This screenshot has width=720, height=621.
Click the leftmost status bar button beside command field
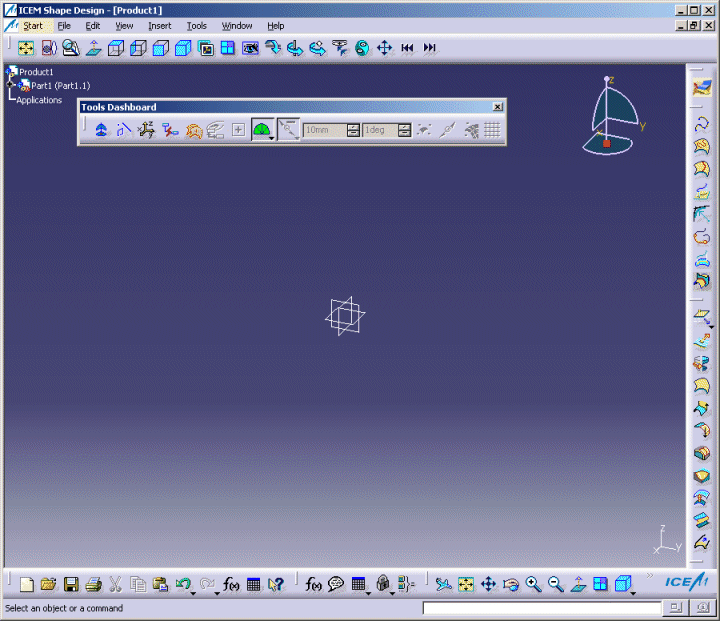tap(675, 608)
